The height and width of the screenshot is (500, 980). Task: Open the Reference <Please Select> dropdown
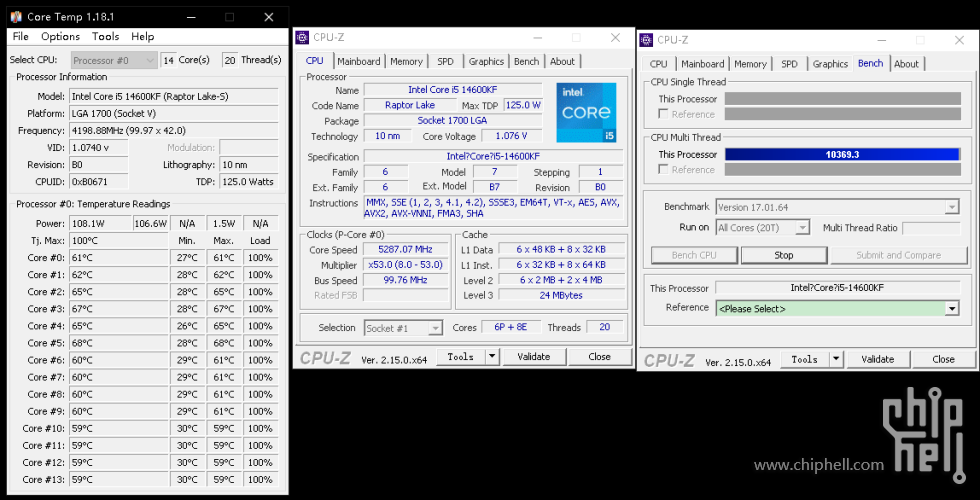click(838, 308)
